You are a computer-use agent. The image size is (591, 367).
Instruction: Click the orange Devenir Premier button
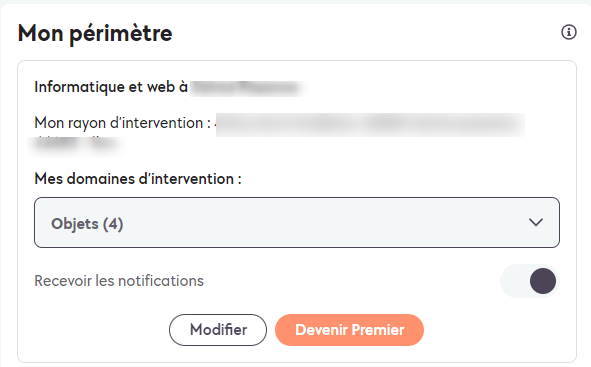click(x=349, y=330)
